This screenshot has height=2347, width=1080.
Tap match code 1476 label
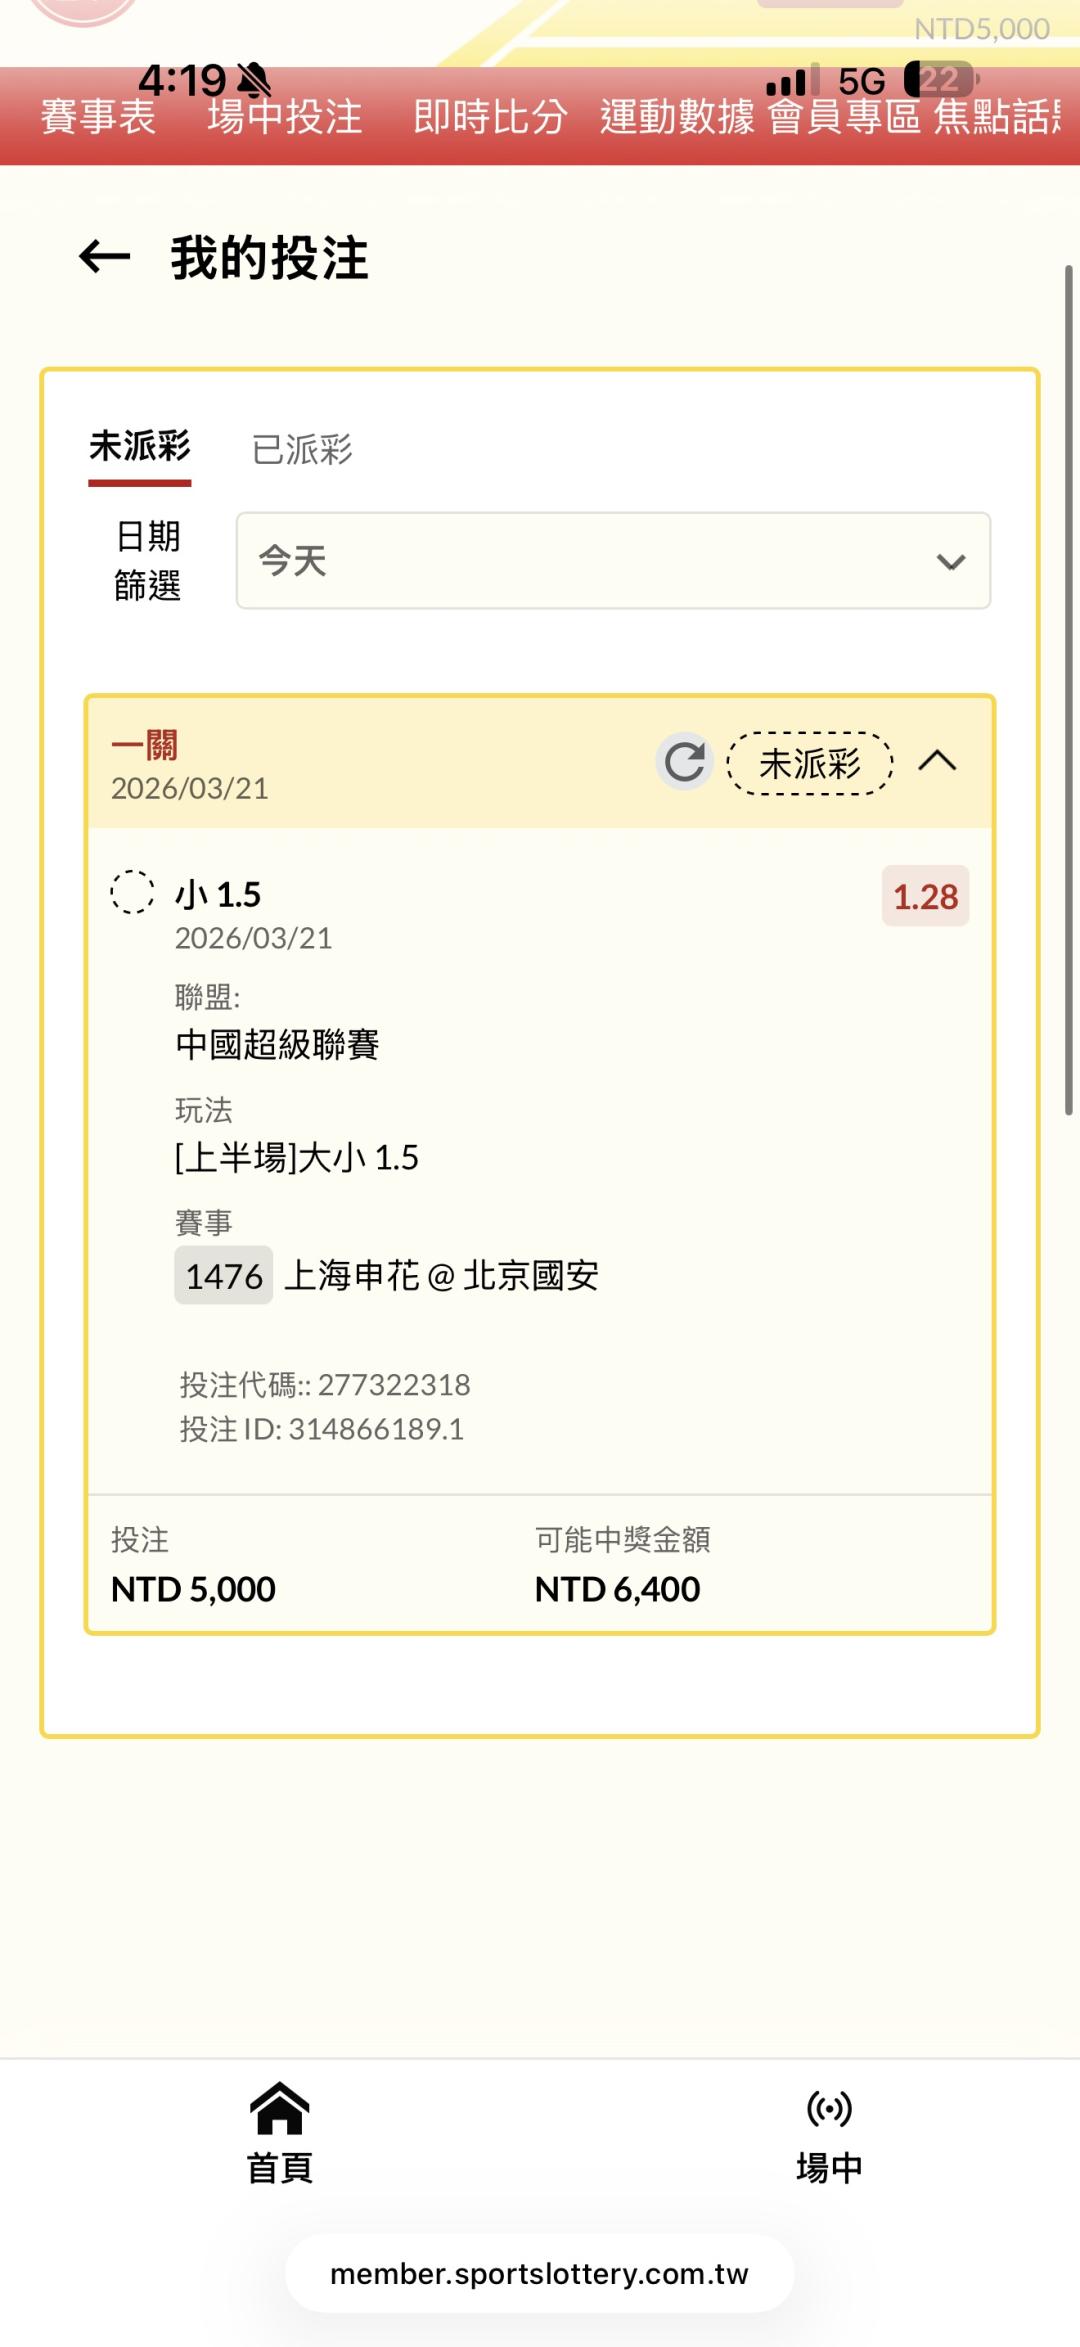click(224, 1276)
